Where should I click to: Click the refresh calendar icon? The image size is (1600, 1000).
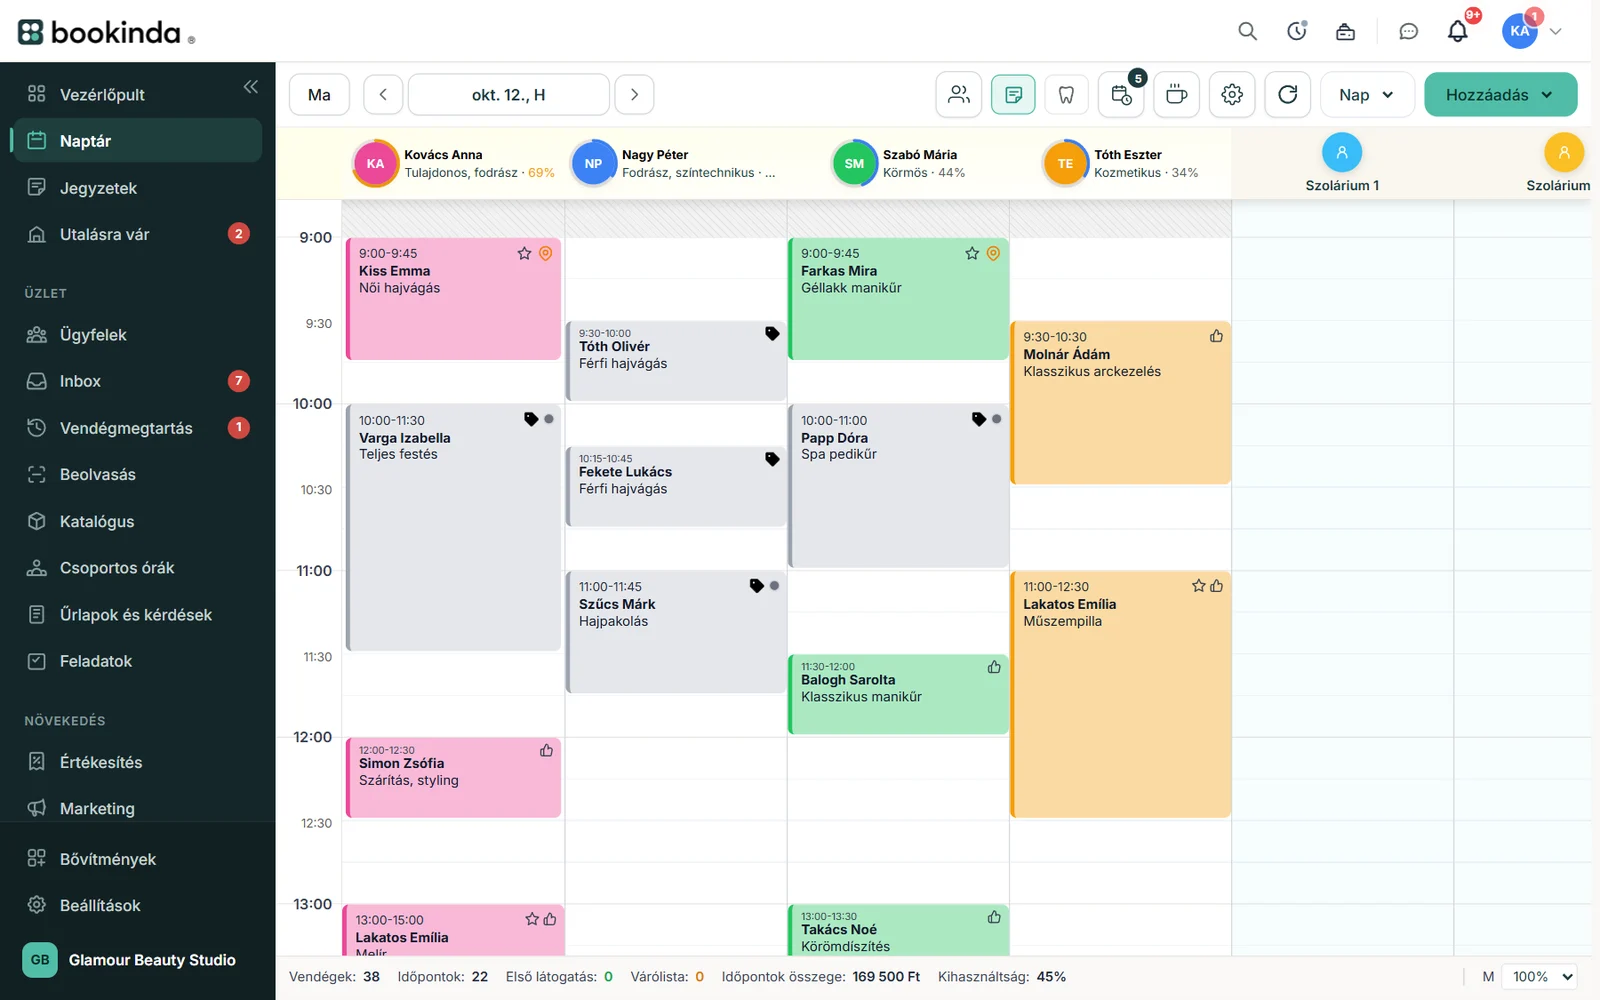click(x=1288, y=95)
